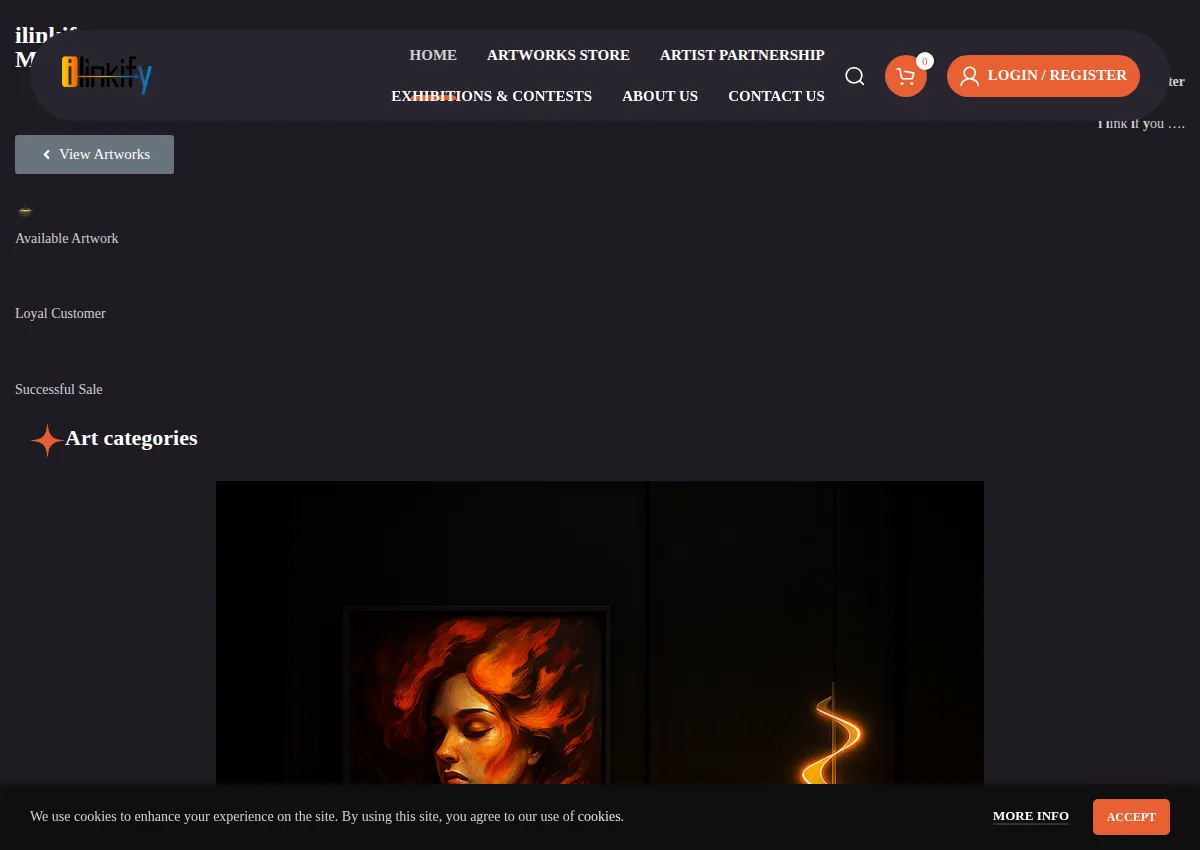Image resolution: width=1200 pixels, height=850 pixels.
Task: Navigate to ABOUT US
Action: 660,96
